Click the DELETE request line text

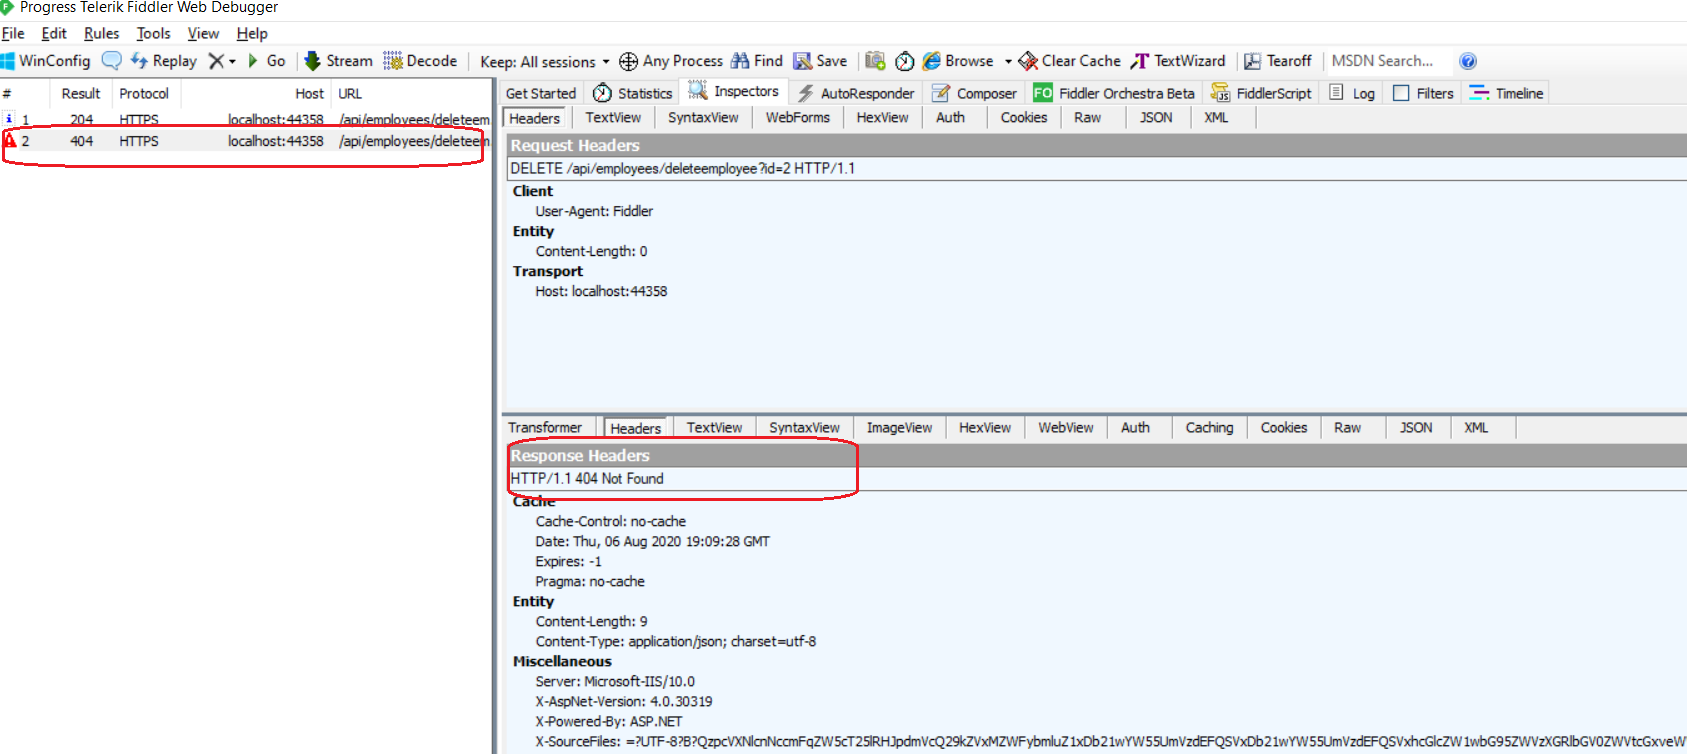682,169
